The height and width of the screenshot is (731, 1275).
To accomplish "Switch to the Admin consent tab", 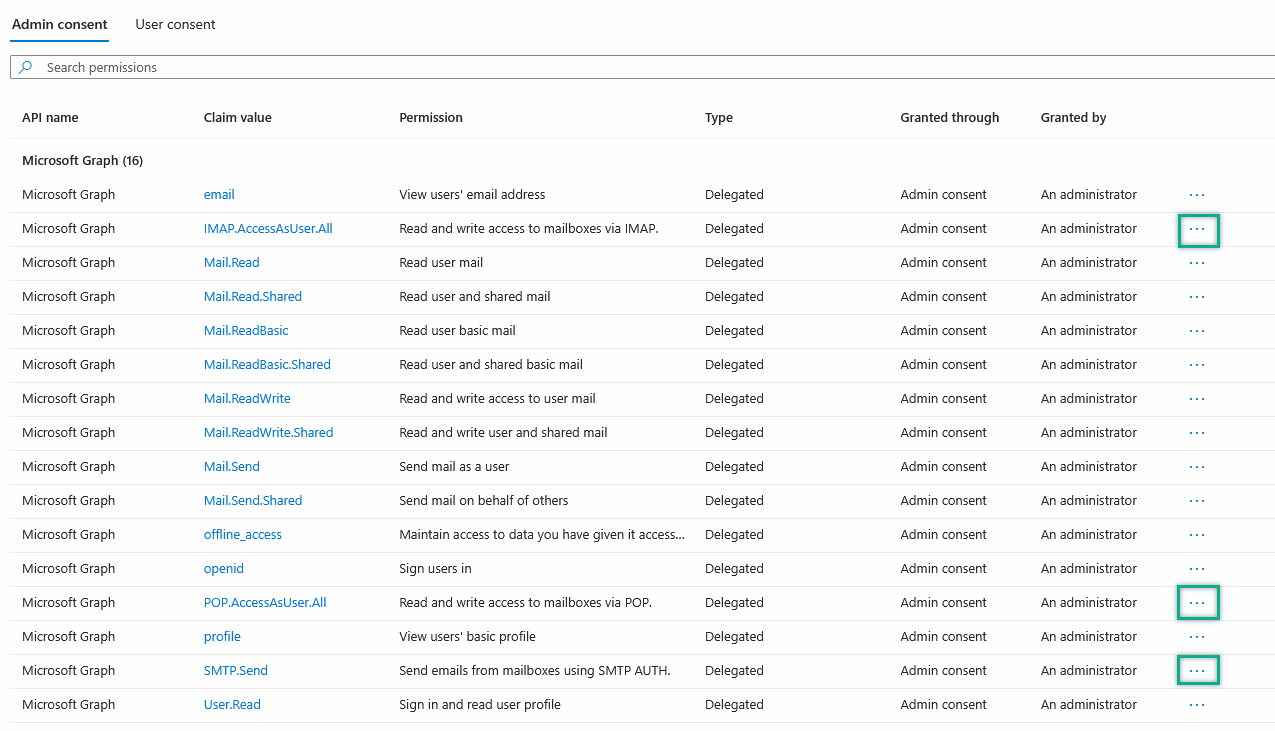I will 59,24.
